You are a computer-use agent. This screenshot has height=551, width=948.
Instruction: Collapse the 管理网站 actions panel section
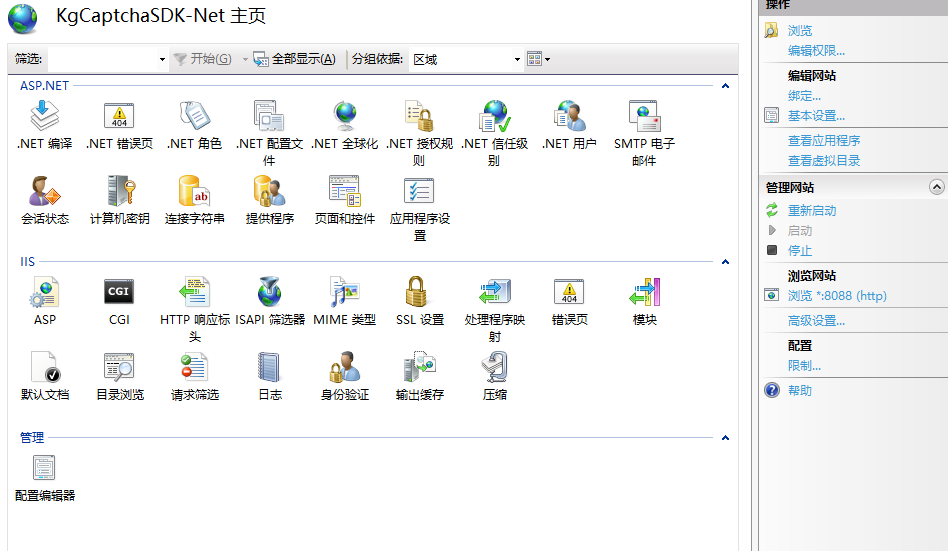pyautogui.click(x=936, y=187)
